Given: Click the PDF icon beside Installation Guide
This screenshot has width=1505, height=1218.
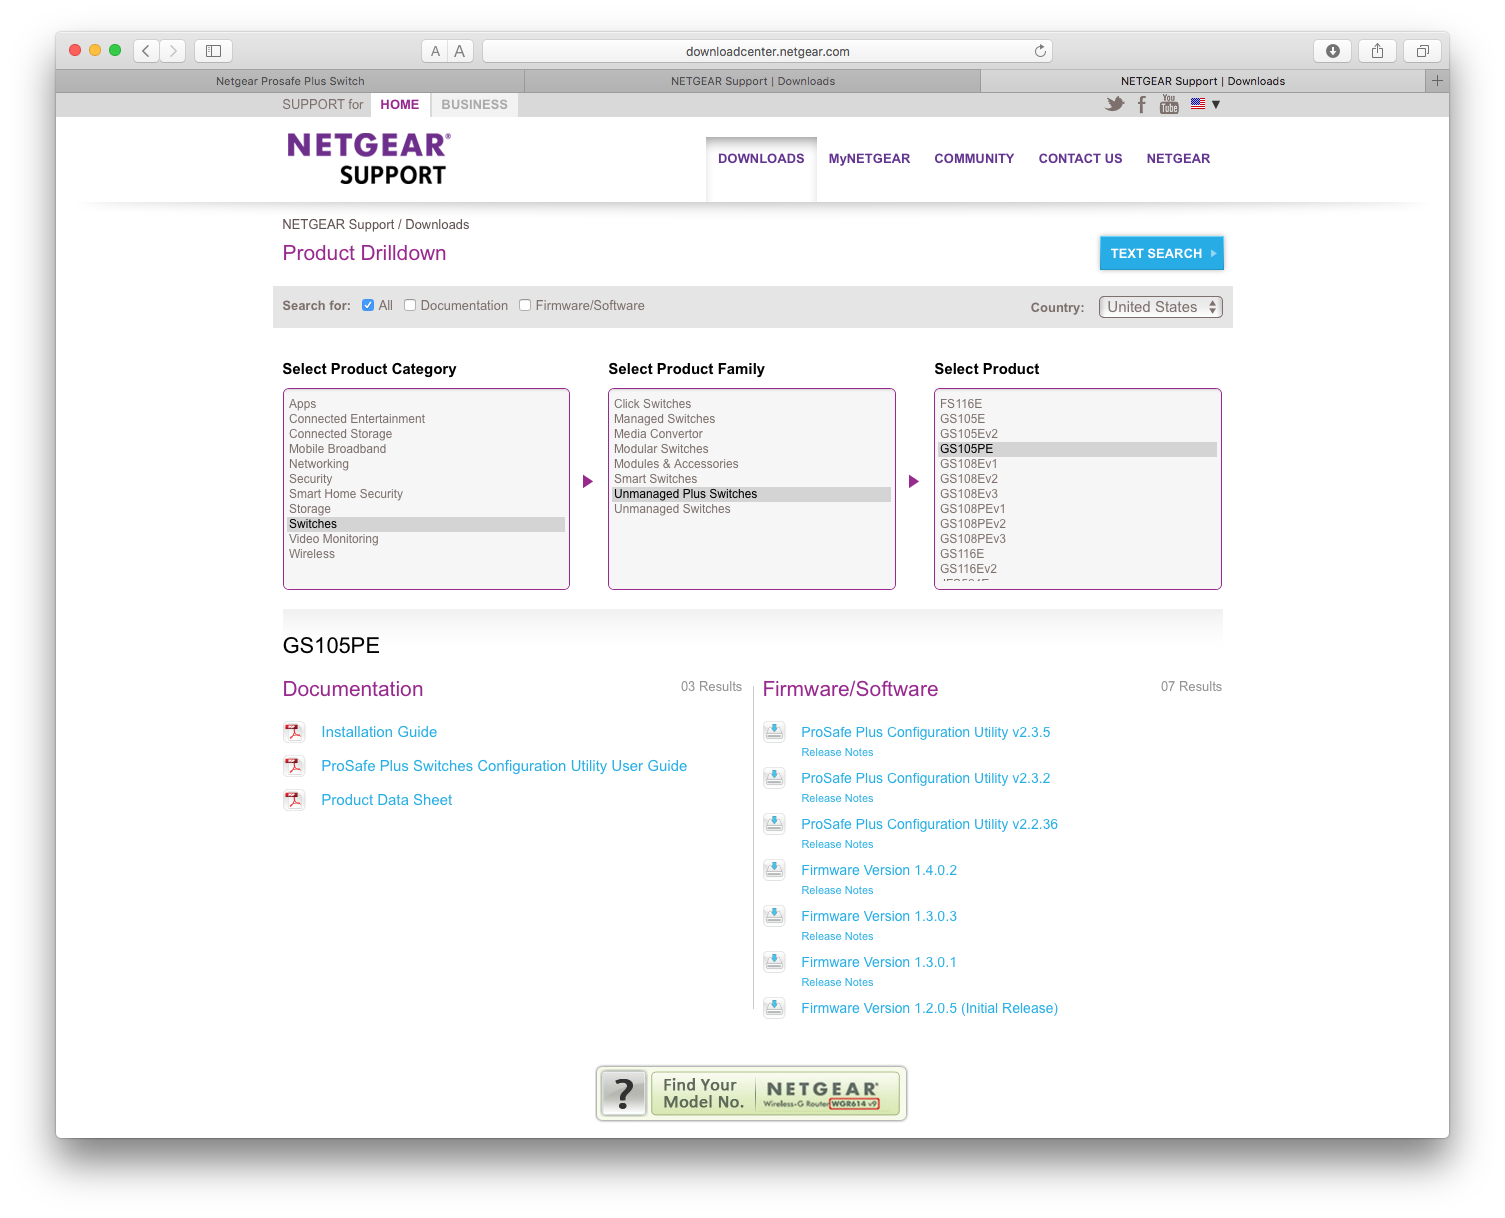Looking at the screenshot, I should click(x=294, y=732).
